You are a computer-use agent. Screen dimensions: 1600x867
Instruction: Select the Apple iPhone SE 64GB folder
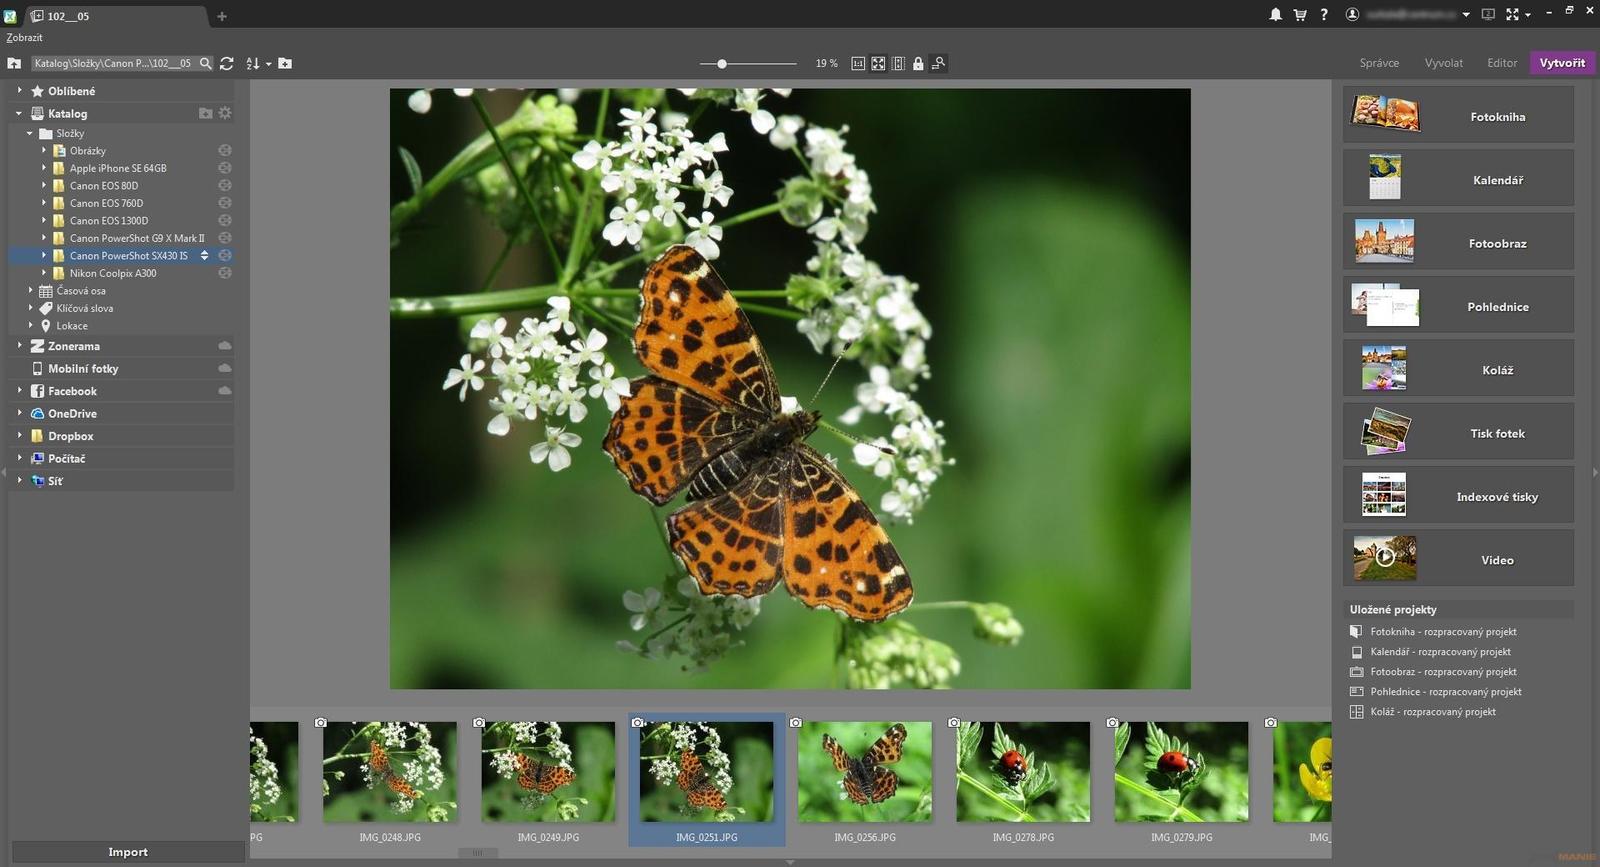pyautogui.click(x=118, y=168)
